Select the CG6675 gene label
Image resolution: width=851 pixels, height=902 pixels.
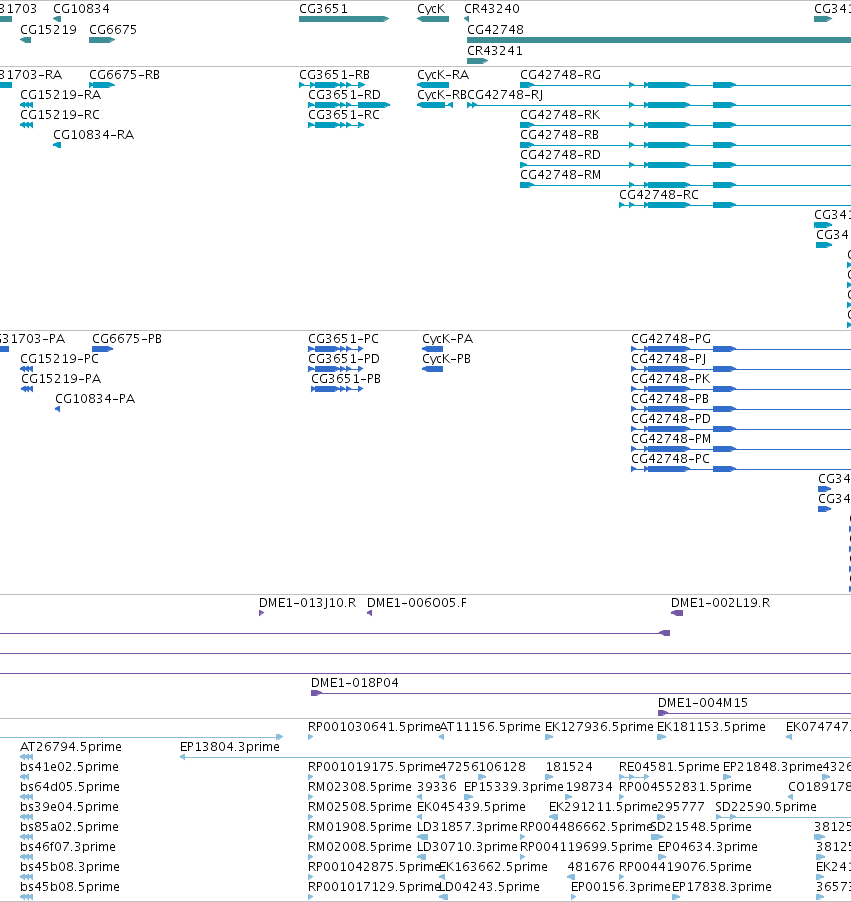[x=113, y=29]
